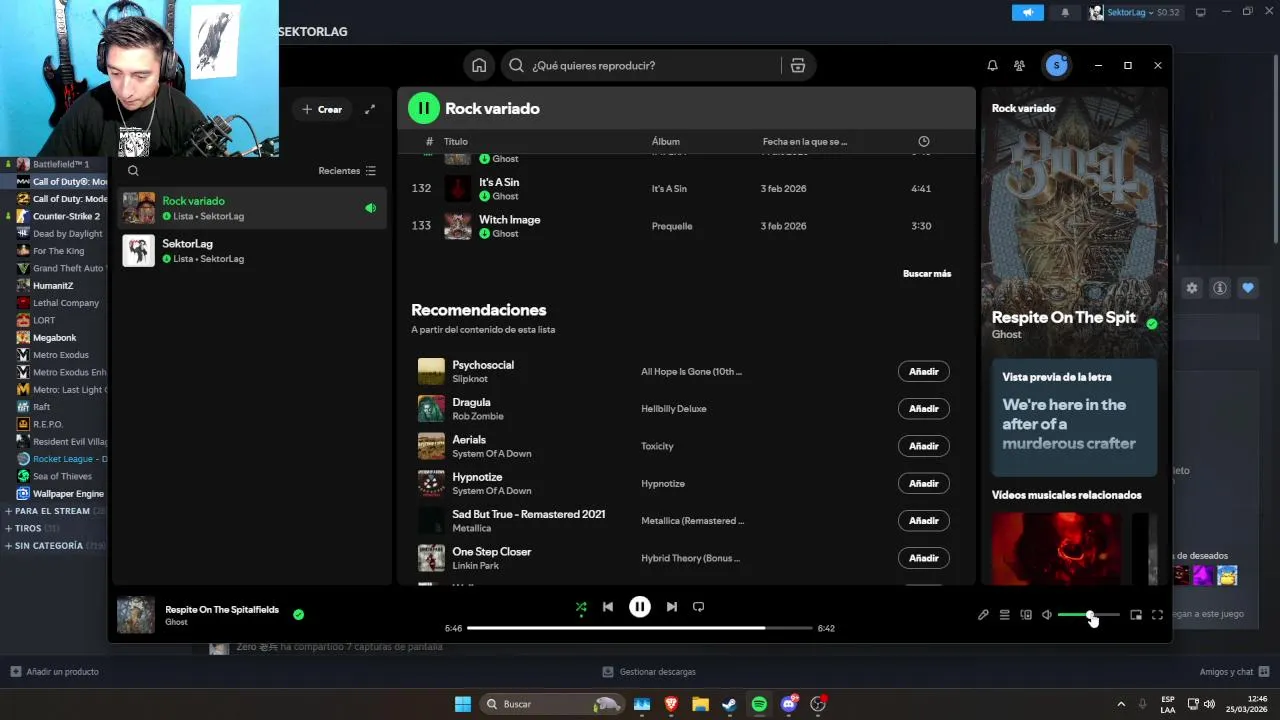Add Hypnotize with its Añadir button

924,483
